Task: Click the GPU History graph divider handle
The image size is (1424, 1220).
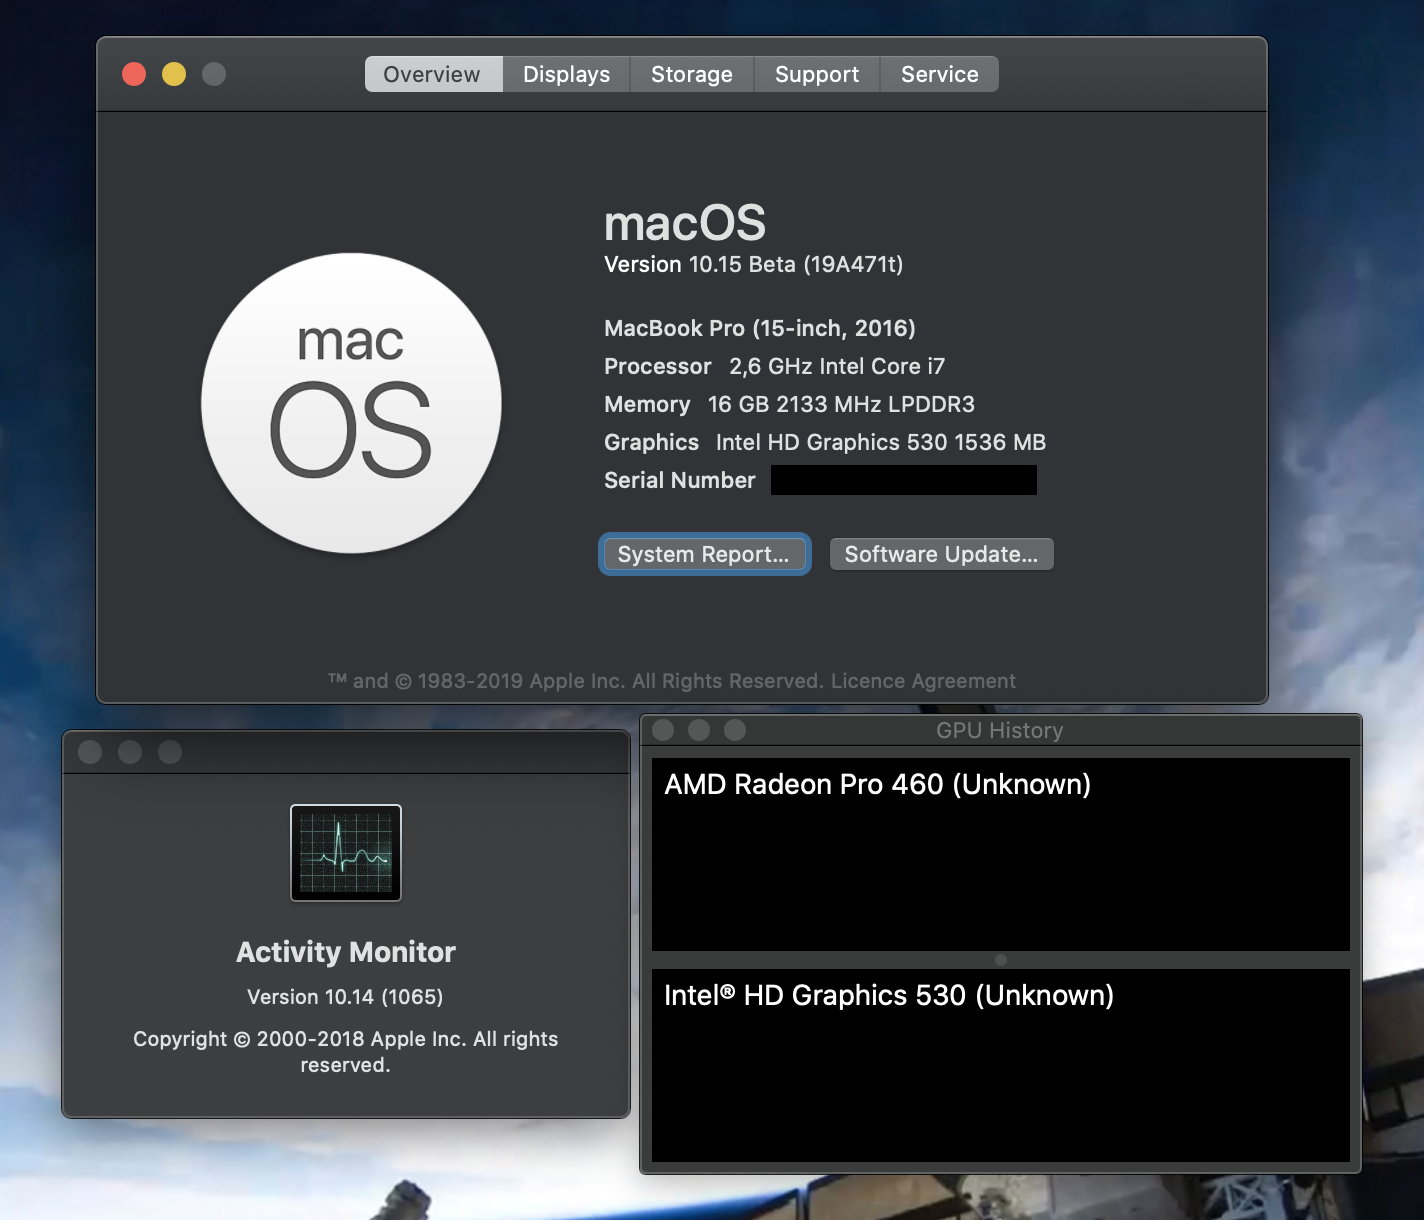Action: point(1001,960)
